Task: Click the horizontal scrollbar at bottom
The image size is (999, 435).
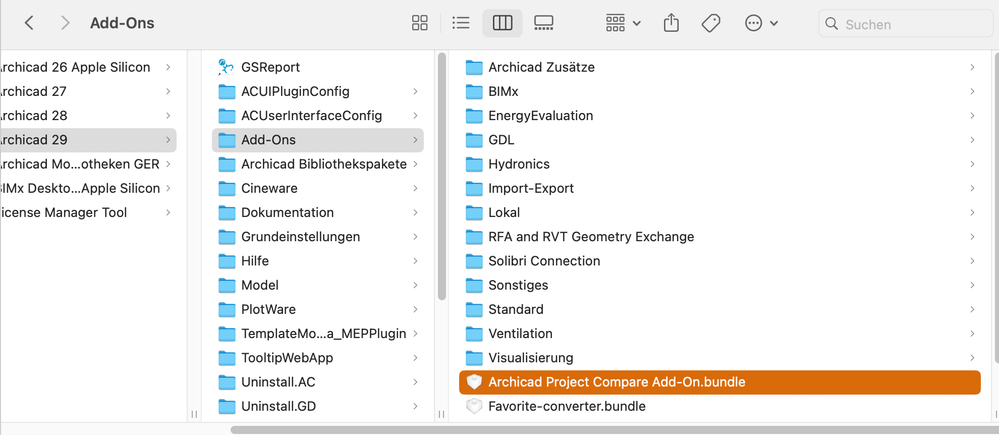Action: (600, 430)
